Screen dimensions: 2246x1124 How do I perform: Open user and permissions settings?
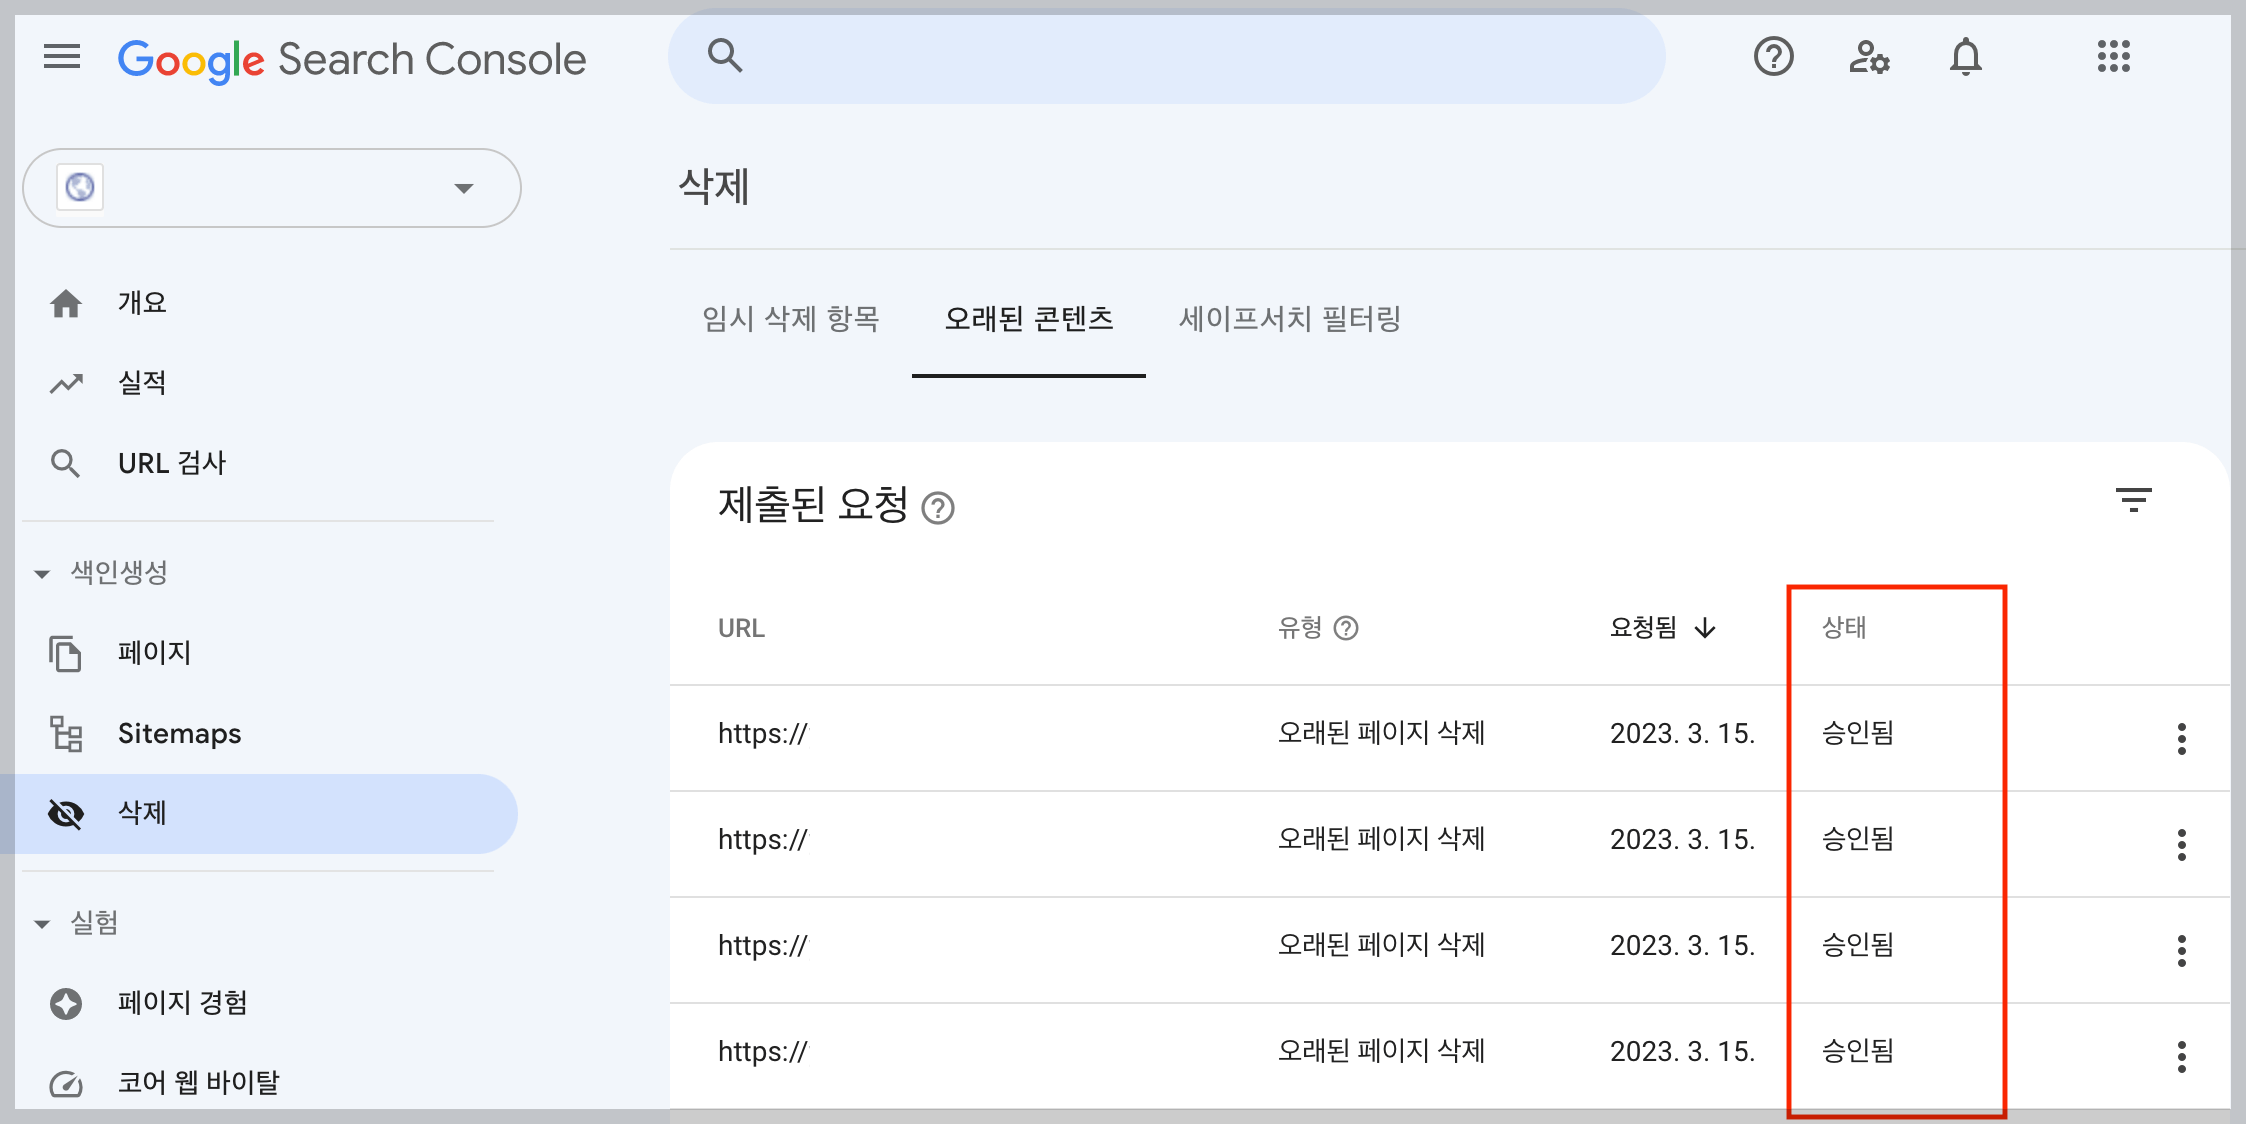[1869, 57]
